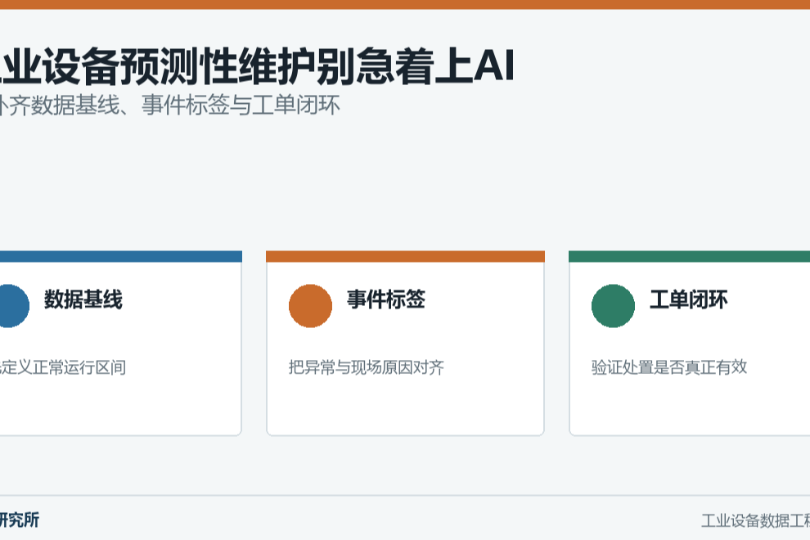Click the subtitle mentioning 事件标签与工单闭环
Screen dimensions: 810x540
pyautogui.click(x=170, y=105)
